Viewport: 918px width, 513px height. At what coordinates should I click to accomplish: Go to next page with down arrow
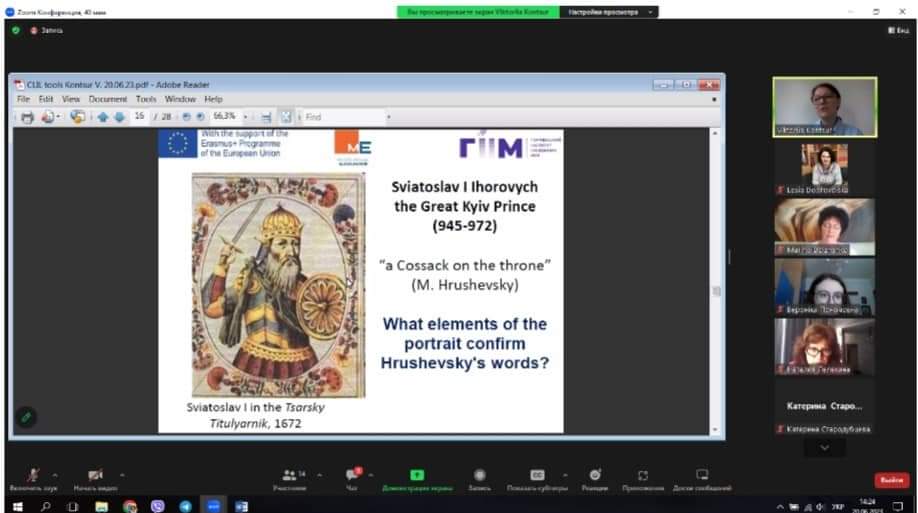coord(119,117)
